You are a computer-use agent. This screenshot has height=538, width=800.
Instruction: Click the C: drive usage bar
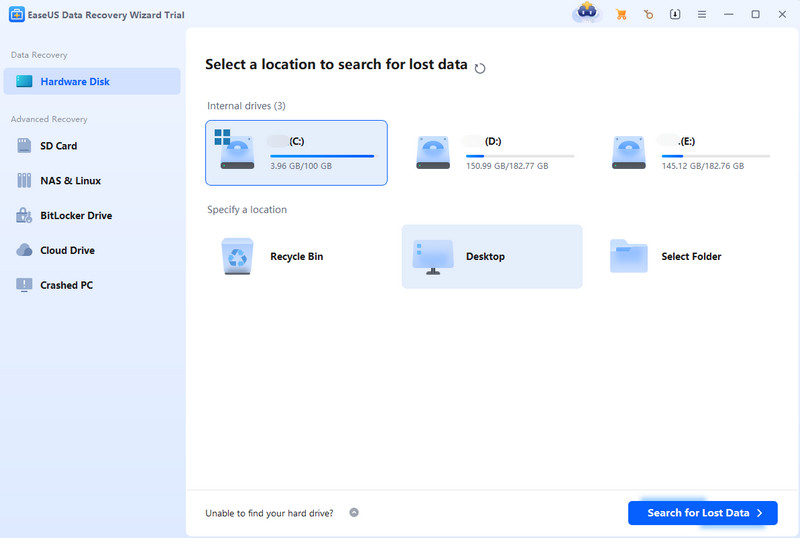click(x=321, y=156)
